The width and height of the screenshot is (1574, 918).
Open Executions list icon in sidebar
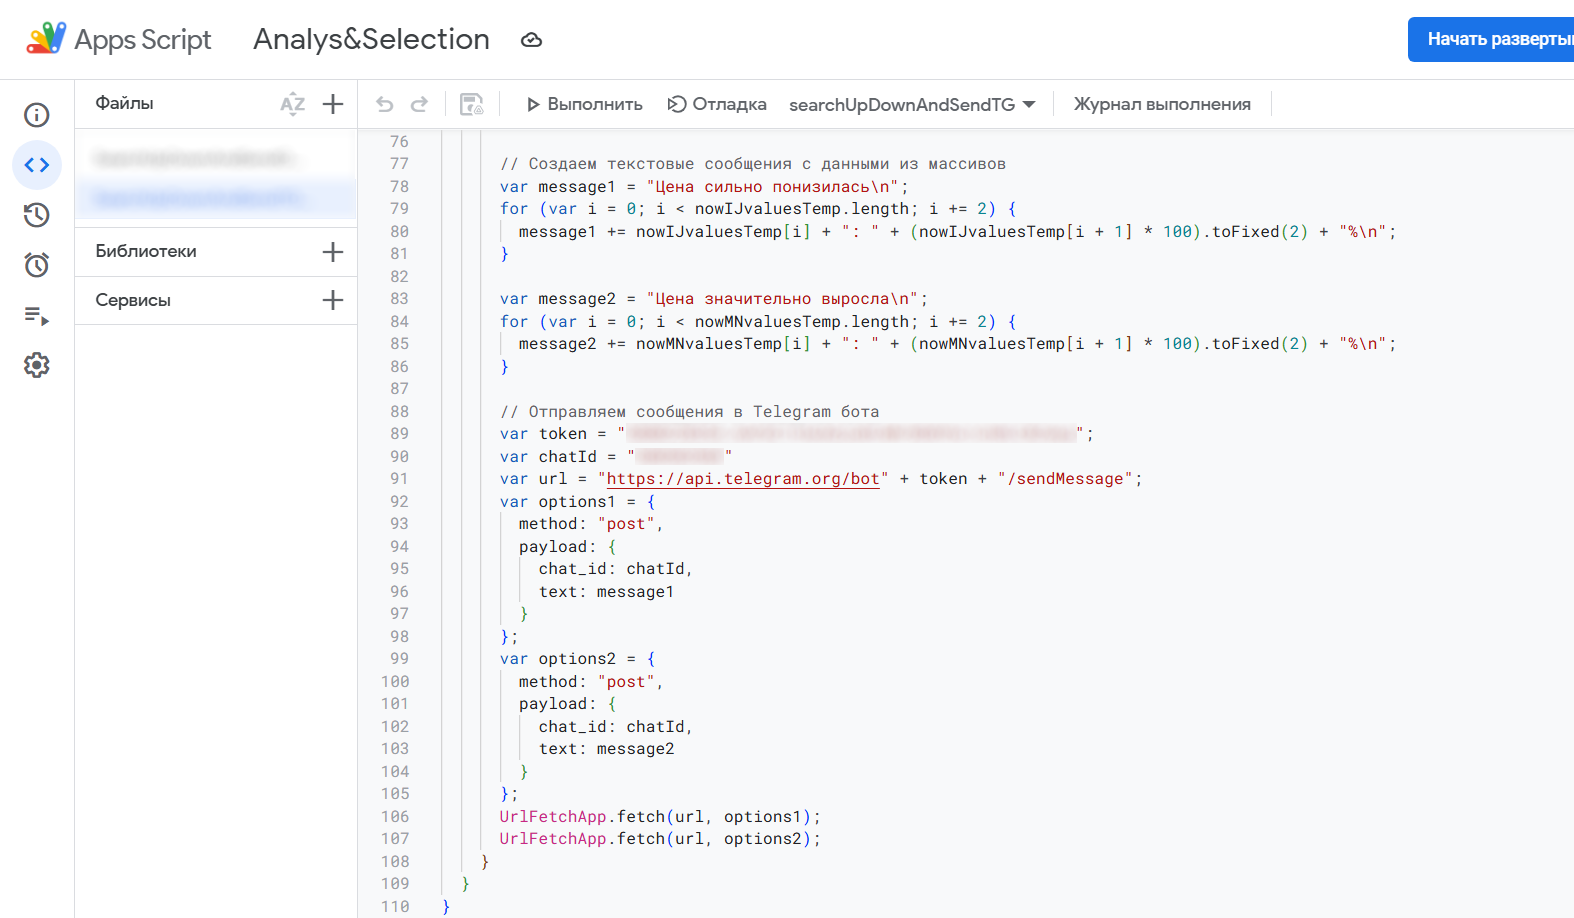[x=37, y=316]
